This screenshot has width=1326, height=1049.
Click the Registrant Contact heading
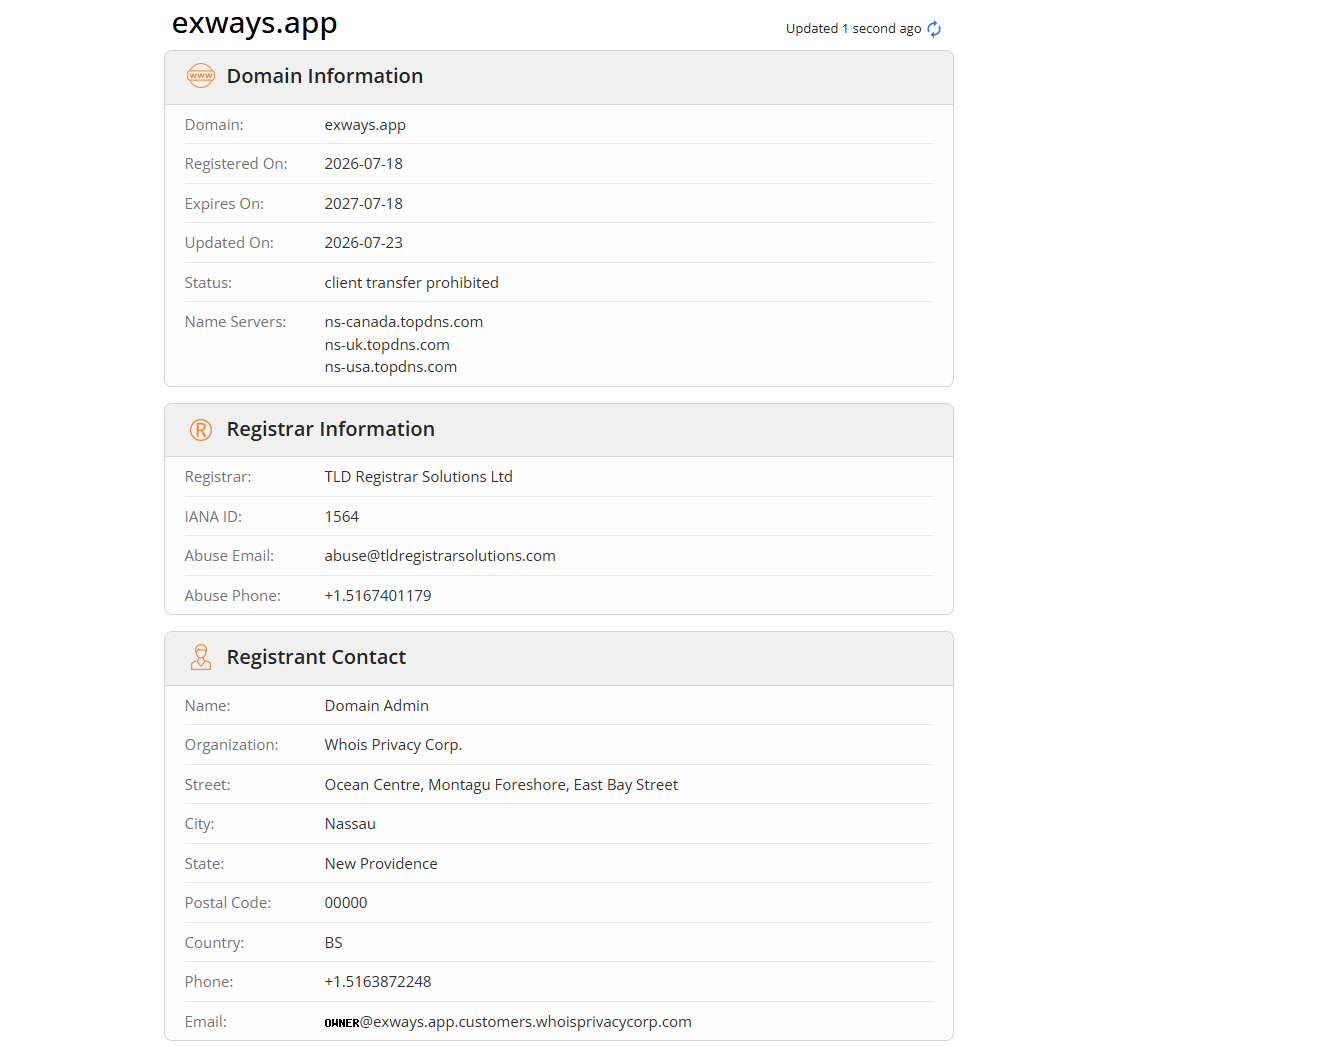coord(316,657)
